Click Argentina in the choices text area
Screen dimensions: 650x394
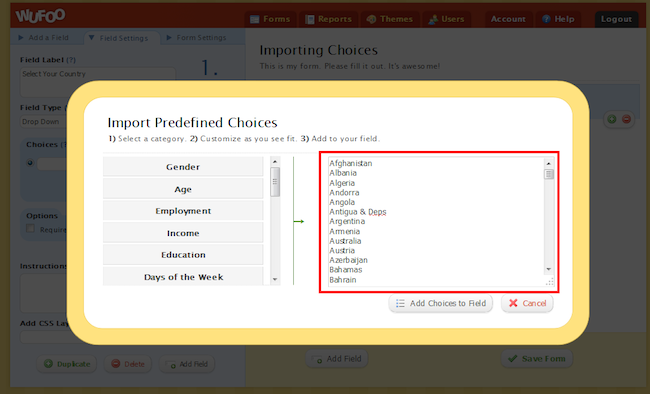(347, 221)
